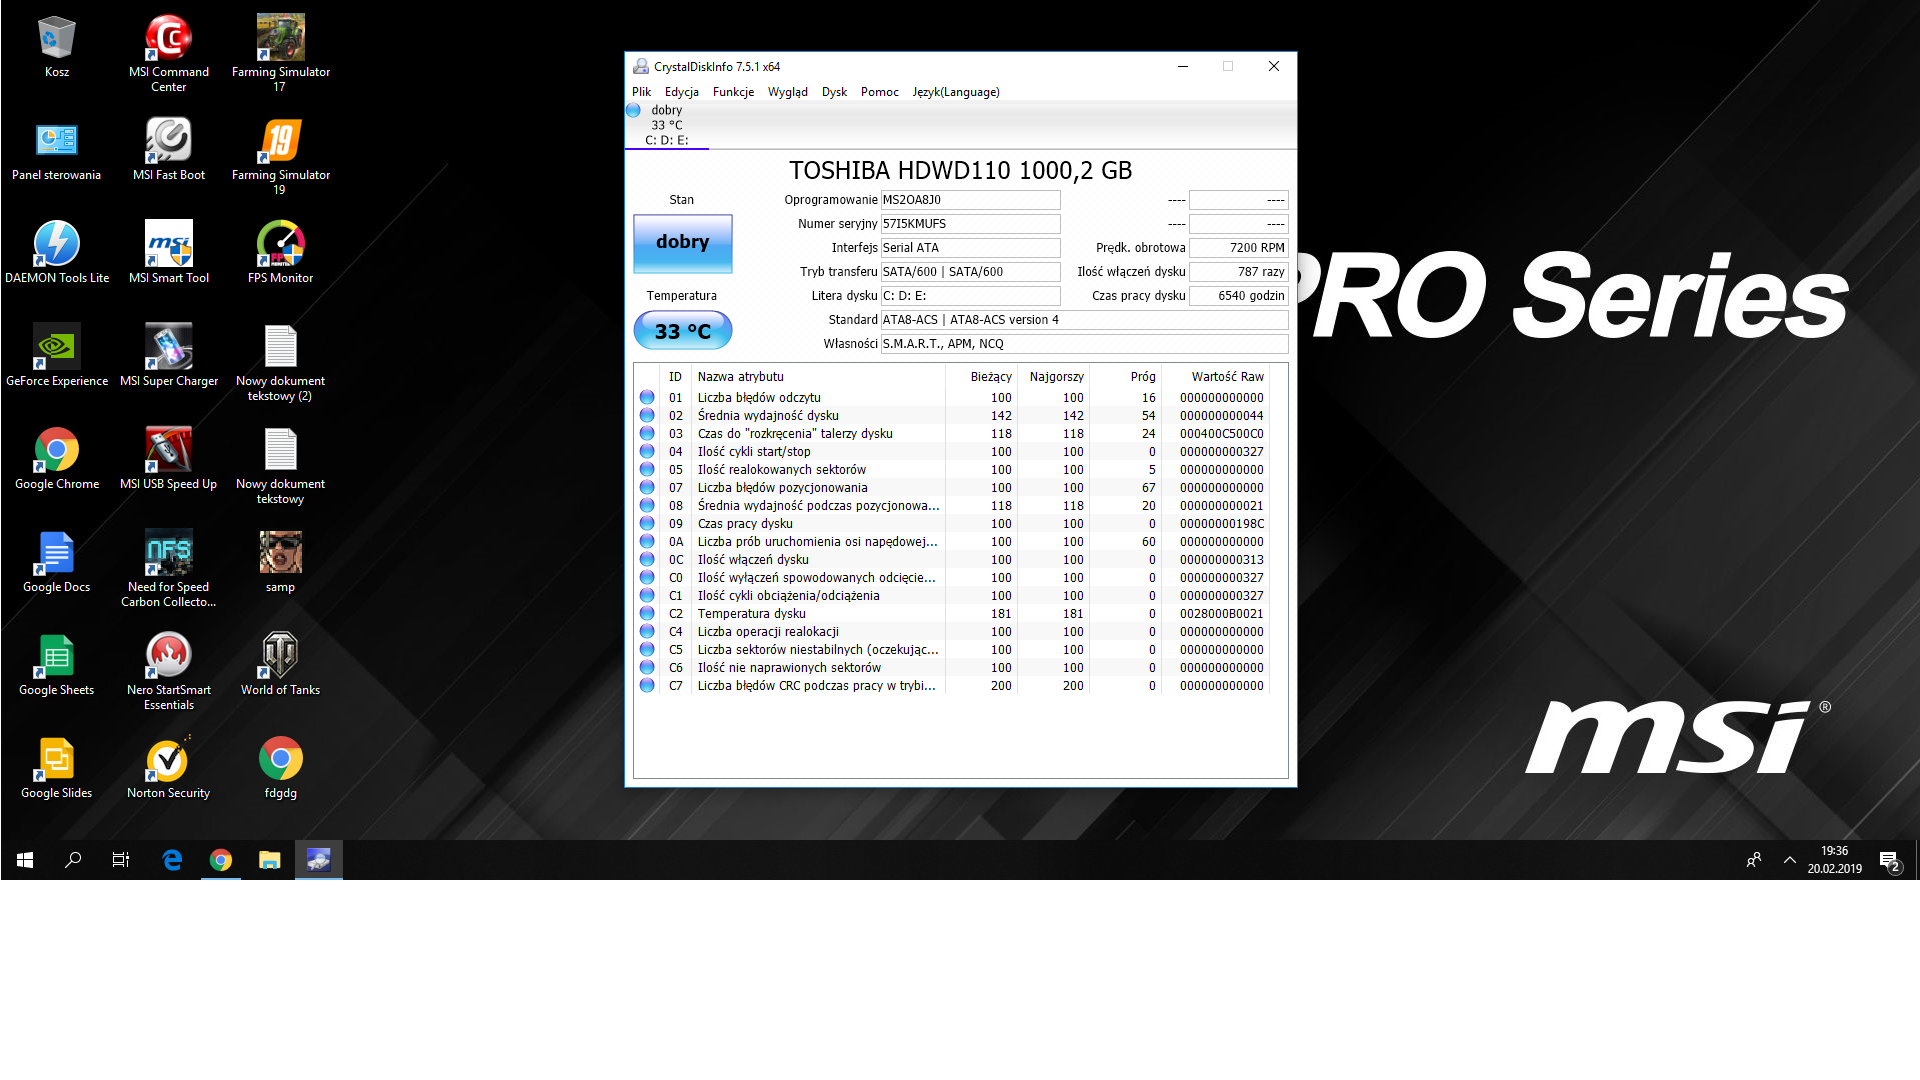Click the 33 °C temperature button
The image size is (1920, 1080).
click(x=683, y=331)
